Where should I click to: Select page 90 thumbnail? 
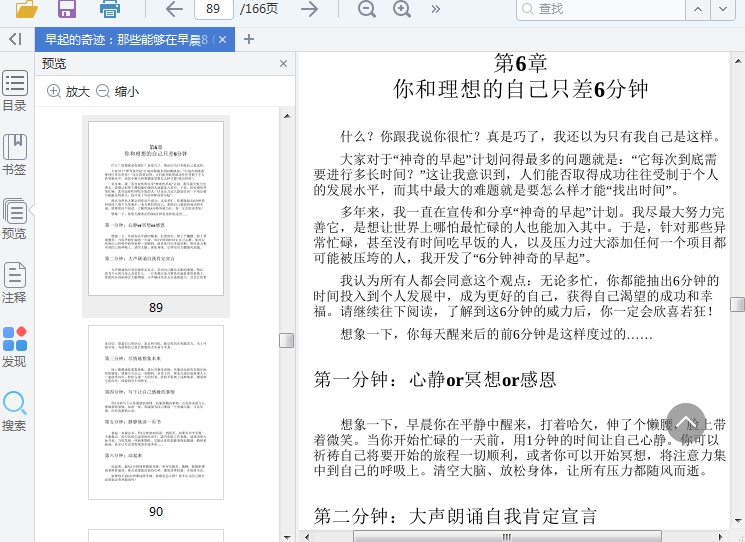click(x=155, y=412)
